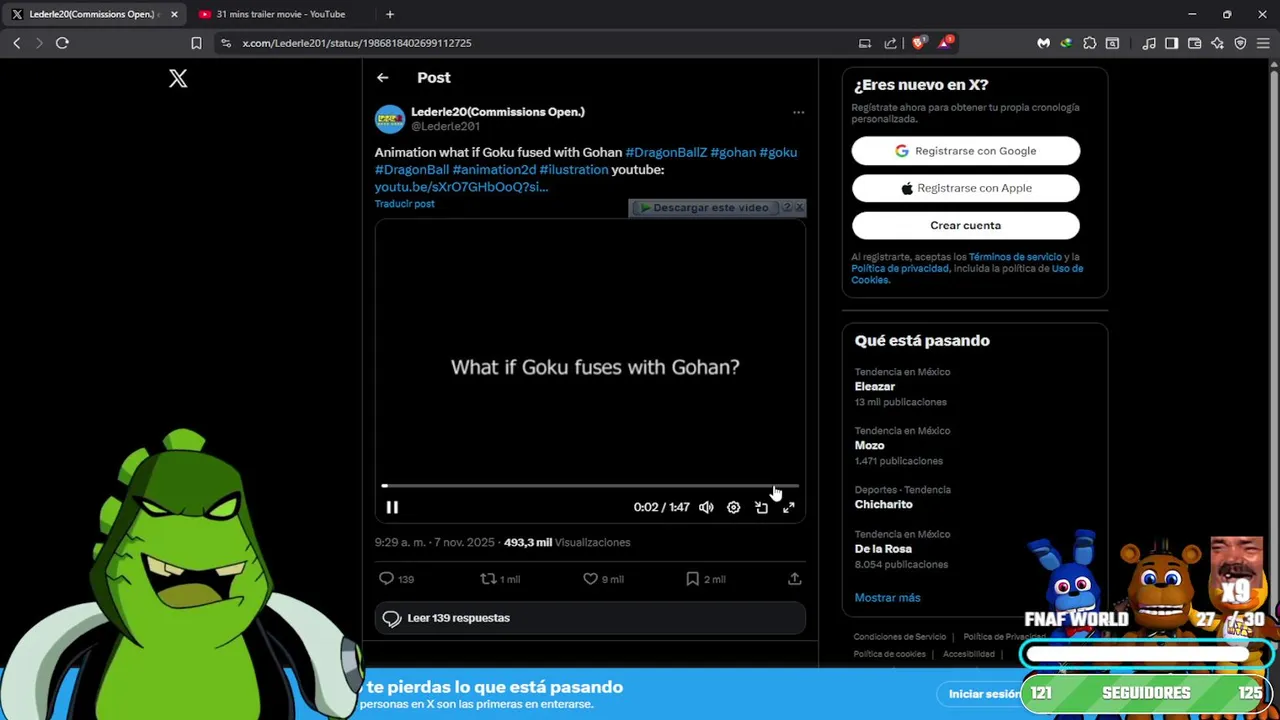Like the post with the heart icon
The image size is (1280, 720).
pyautogui.click(x=590, y=579)
